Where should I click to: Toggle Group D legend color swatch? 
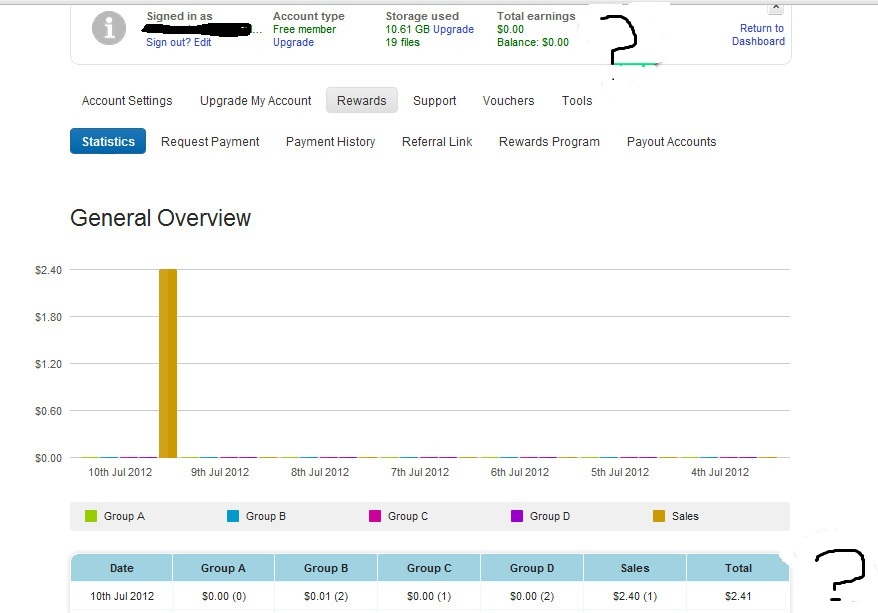click(517, 516)
